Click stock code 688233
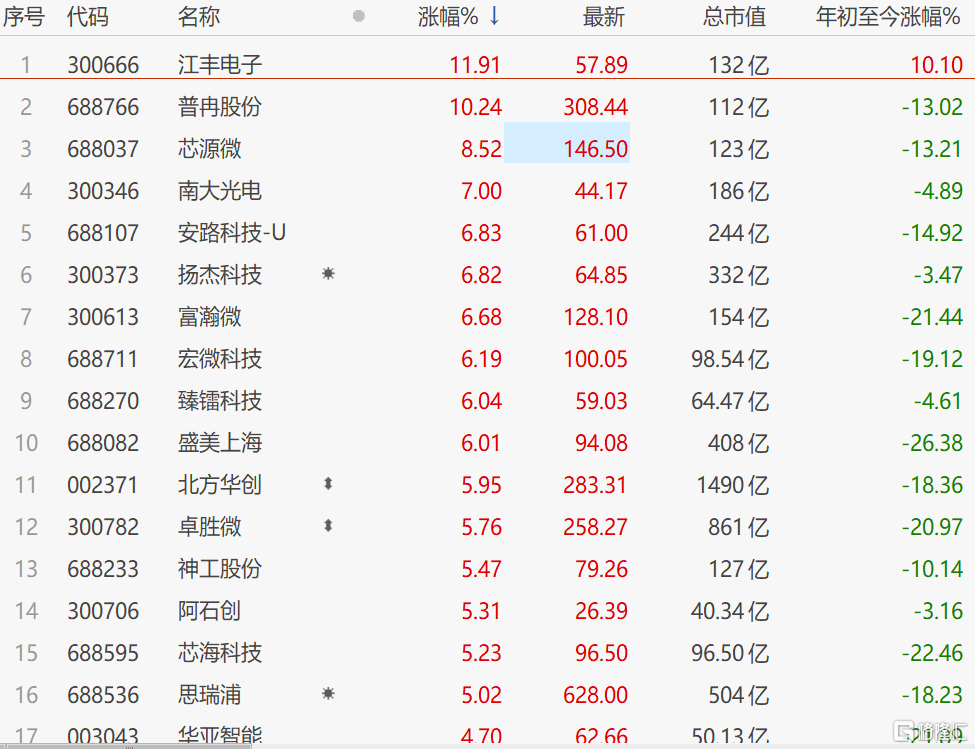Viewport: 975px width, 749px height. point(103,569)
